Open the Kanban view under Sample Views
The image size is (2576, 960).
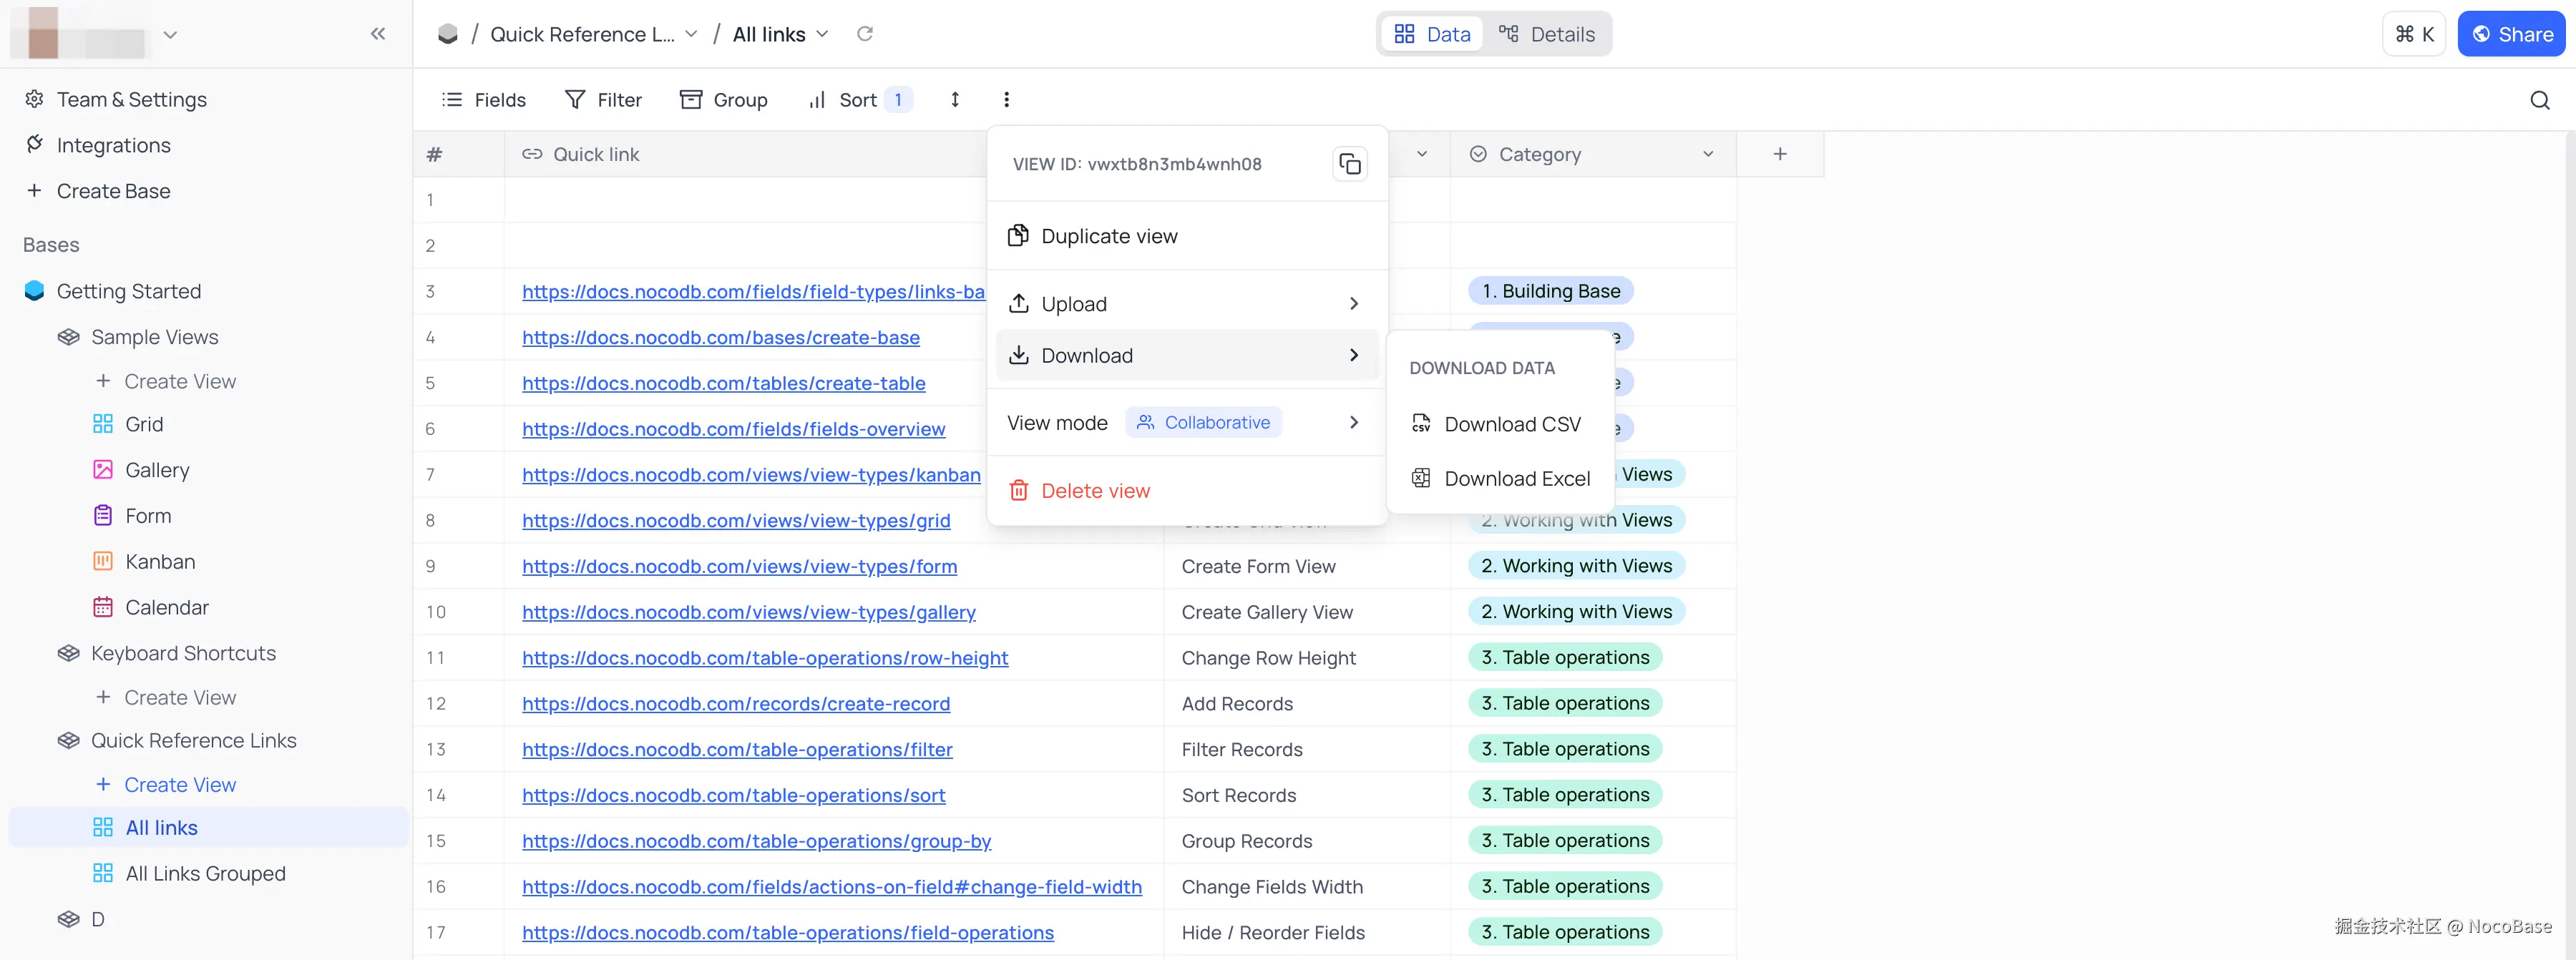[x=160, y=561]
